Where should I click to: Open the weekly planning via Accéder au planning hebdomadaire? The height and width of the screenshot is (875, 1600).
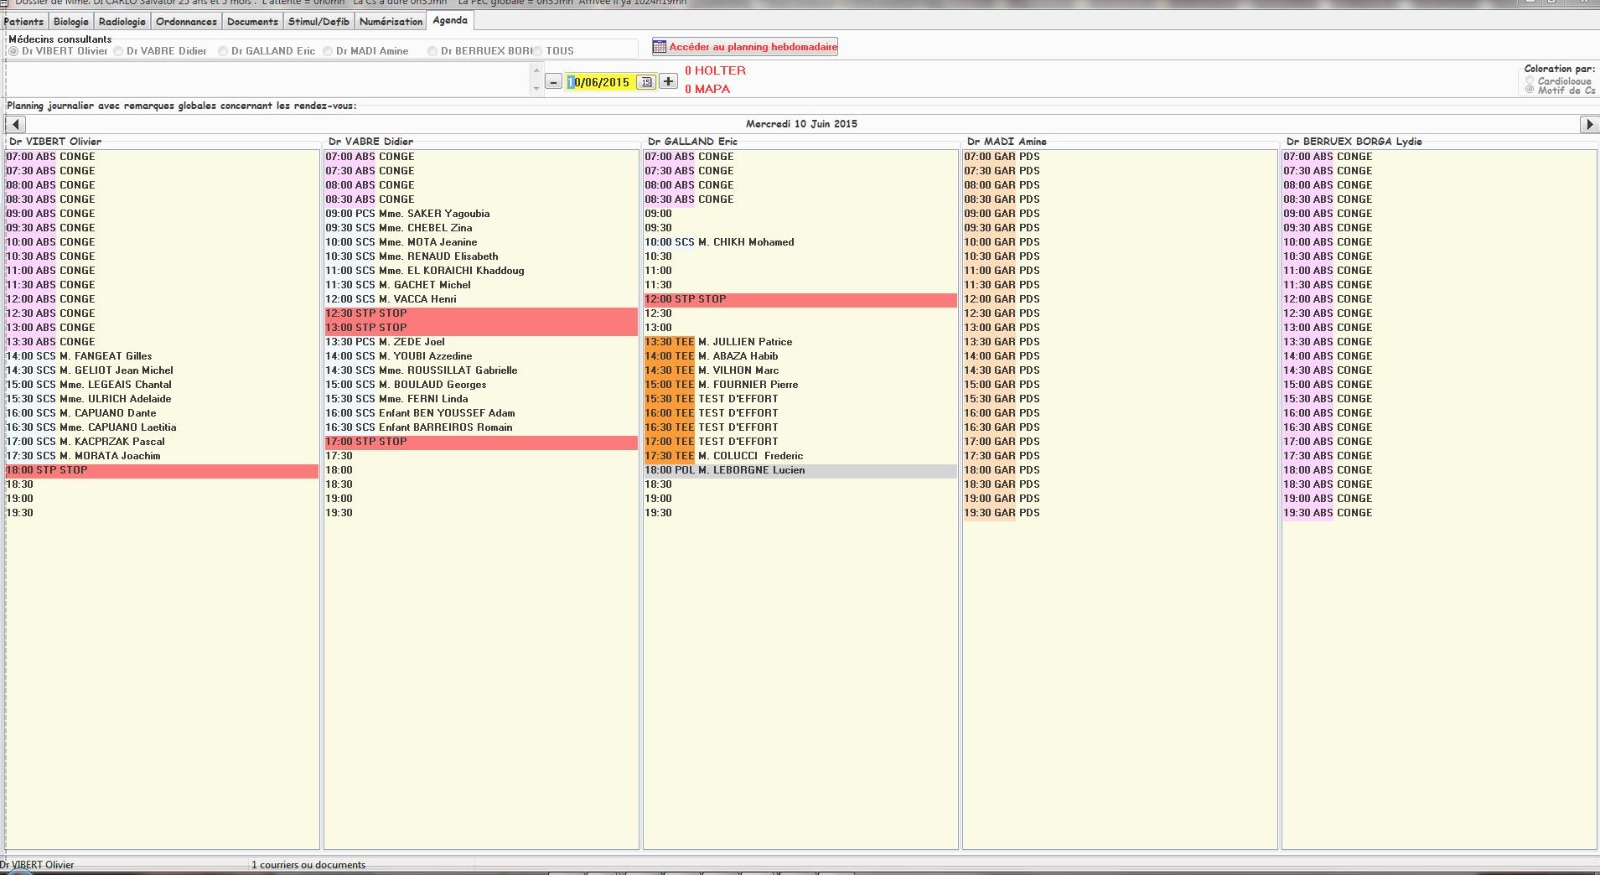[745, 46]
